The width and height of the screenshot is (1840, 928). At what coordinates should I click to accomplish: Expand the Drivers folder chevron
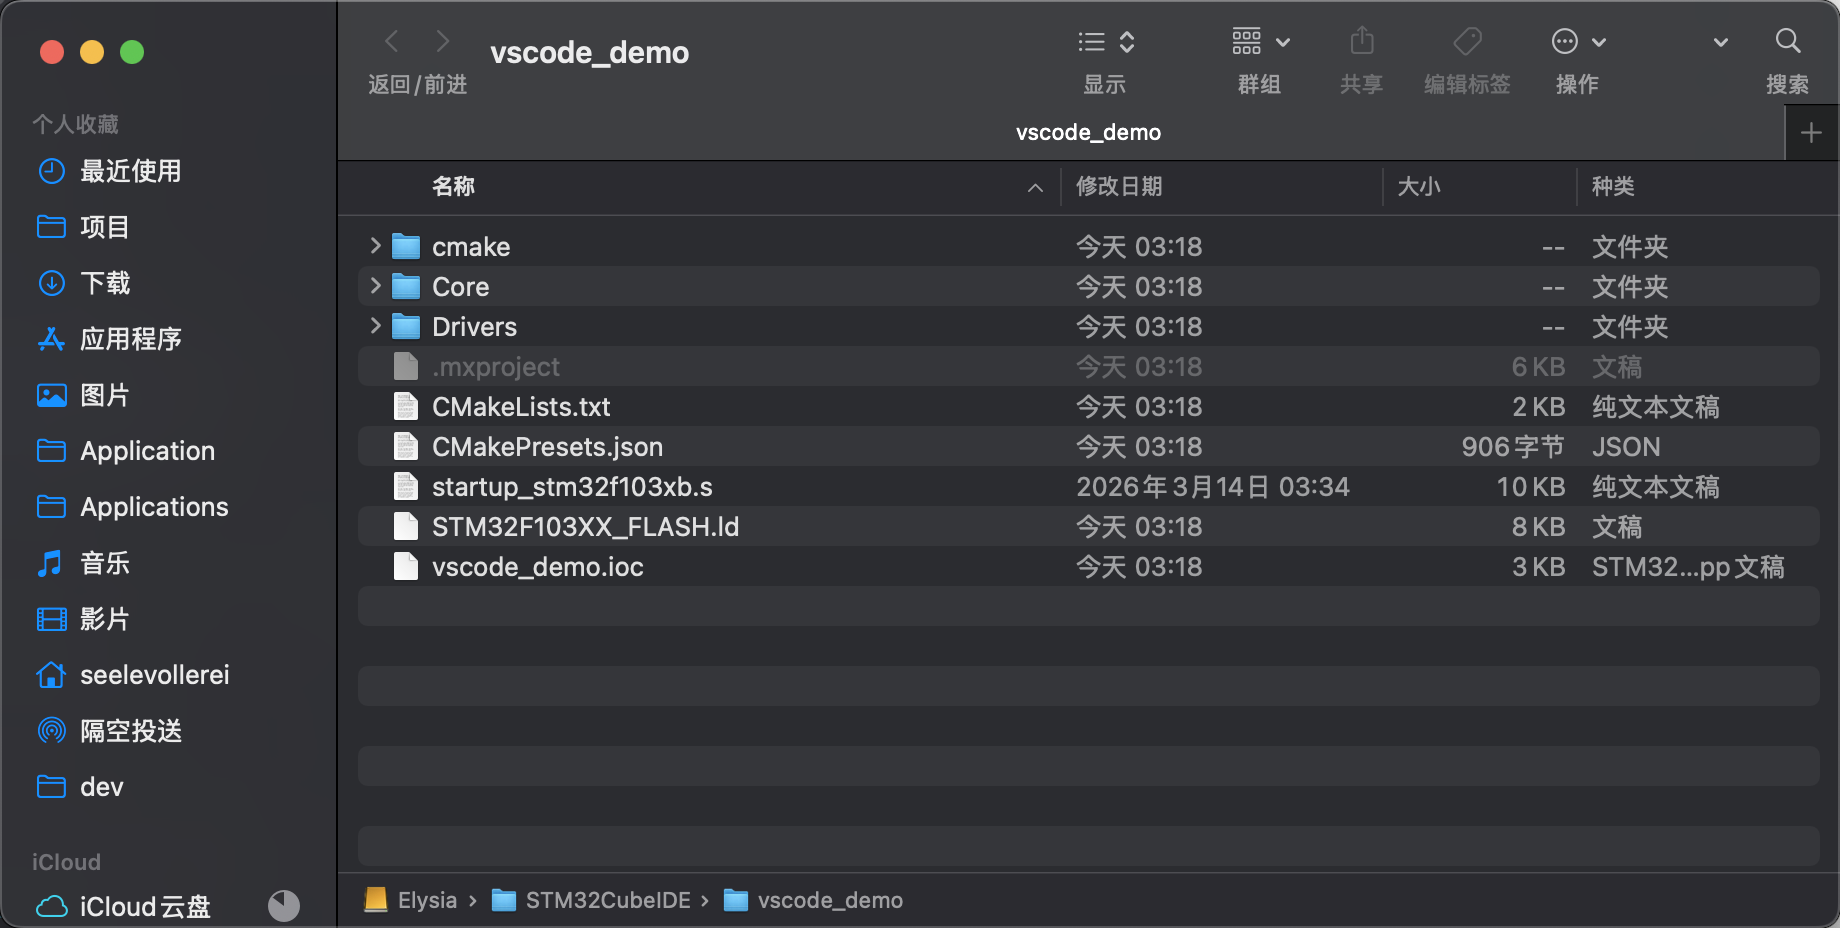click(375, 326)
